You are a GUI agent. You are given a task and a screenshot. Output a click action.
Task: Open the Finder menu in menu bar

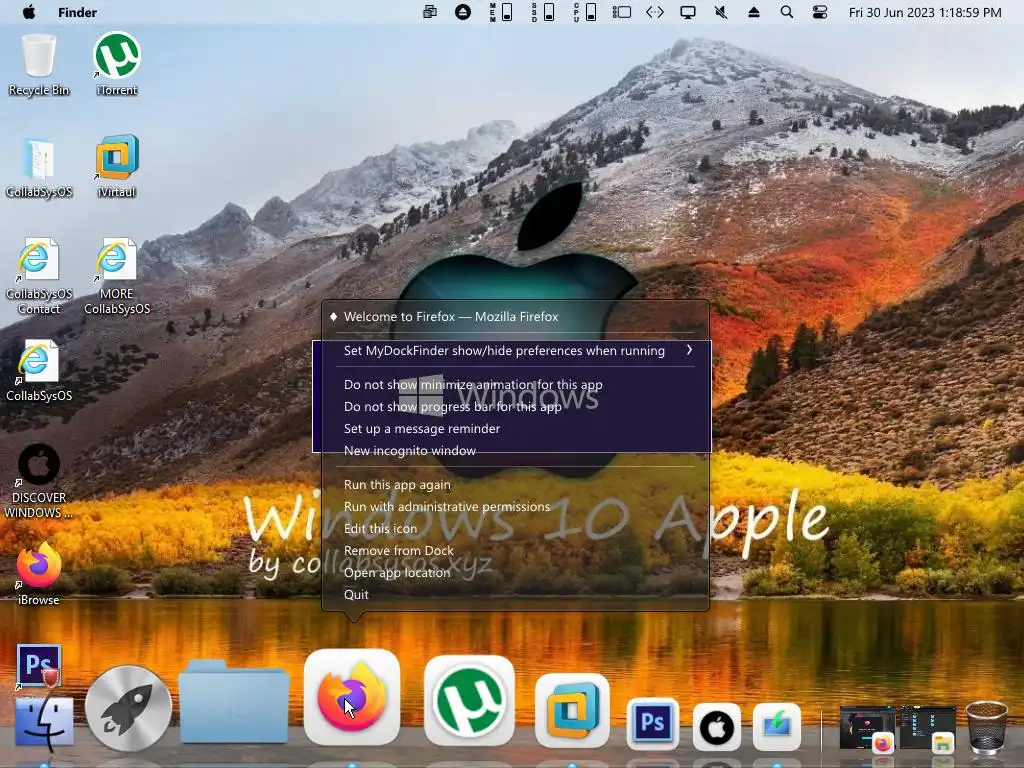pos(77,12)
